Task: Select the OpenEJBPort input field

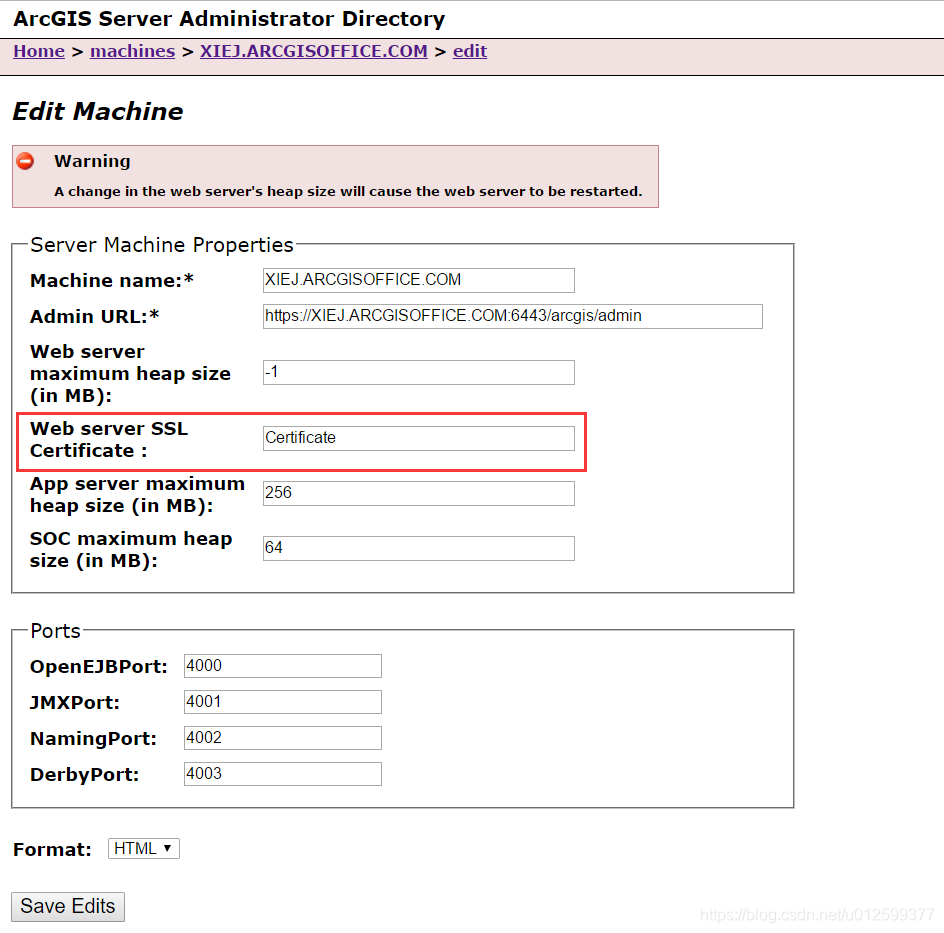Action: pyautogui.click(x=282, y=666)
